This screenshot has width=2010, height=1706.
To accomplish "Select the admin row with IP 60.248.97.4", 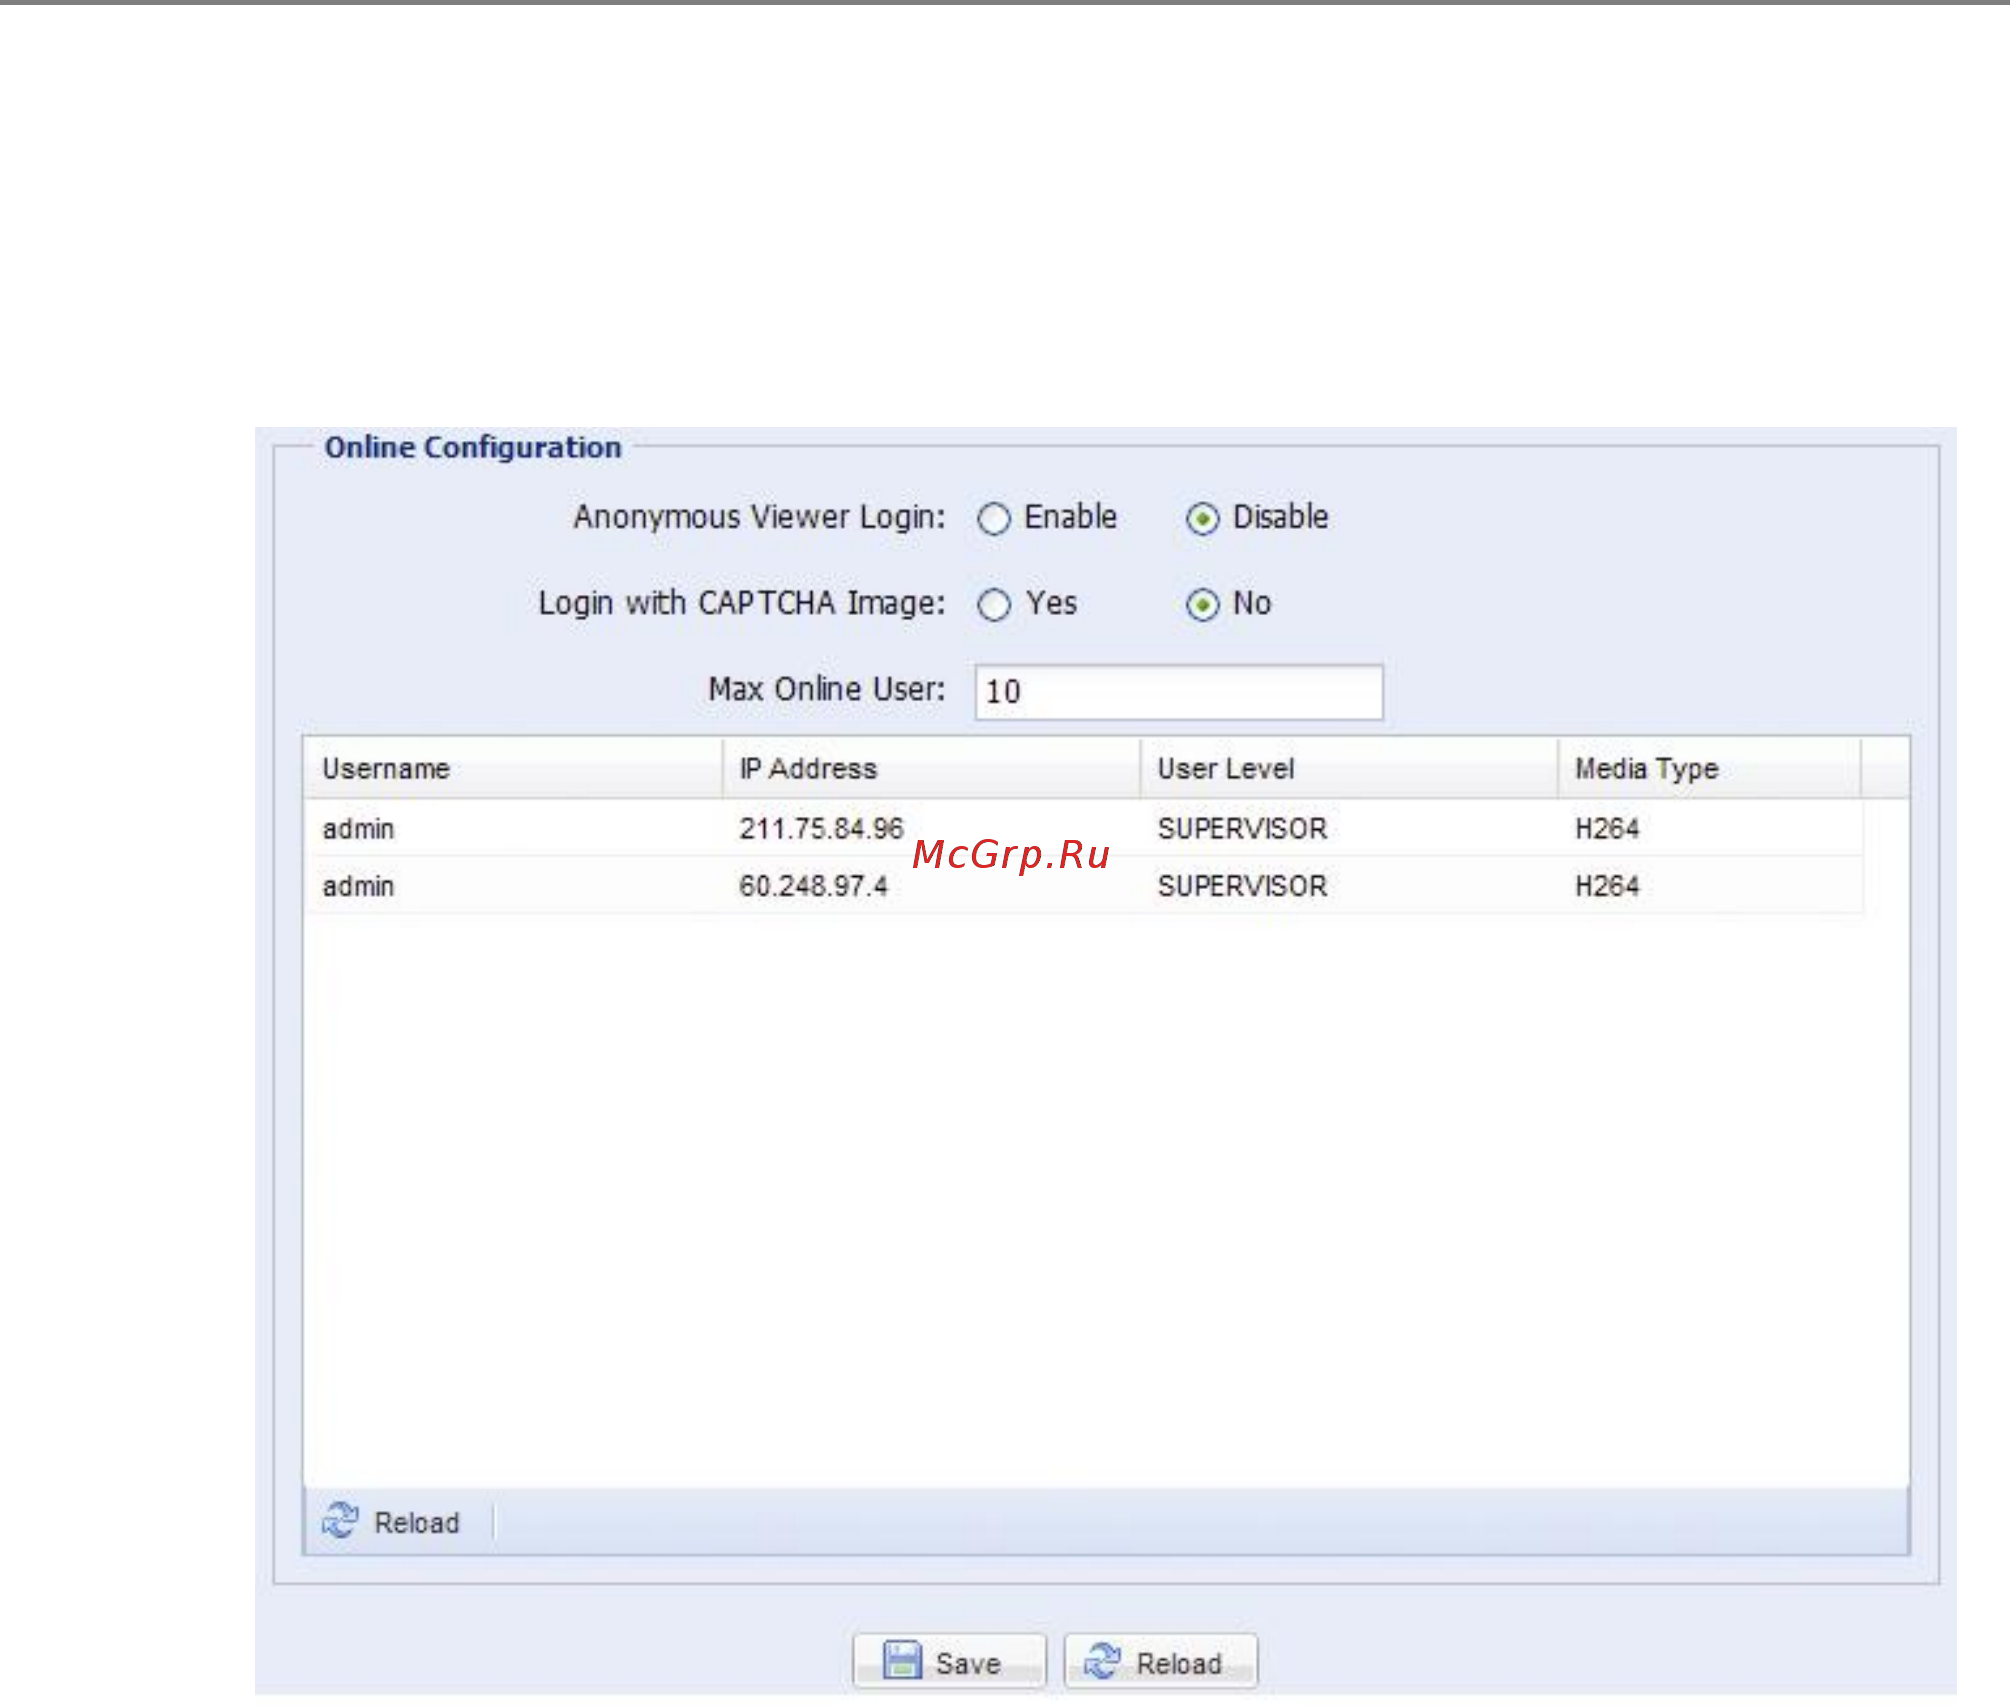I will click(x=1084, y=886).
